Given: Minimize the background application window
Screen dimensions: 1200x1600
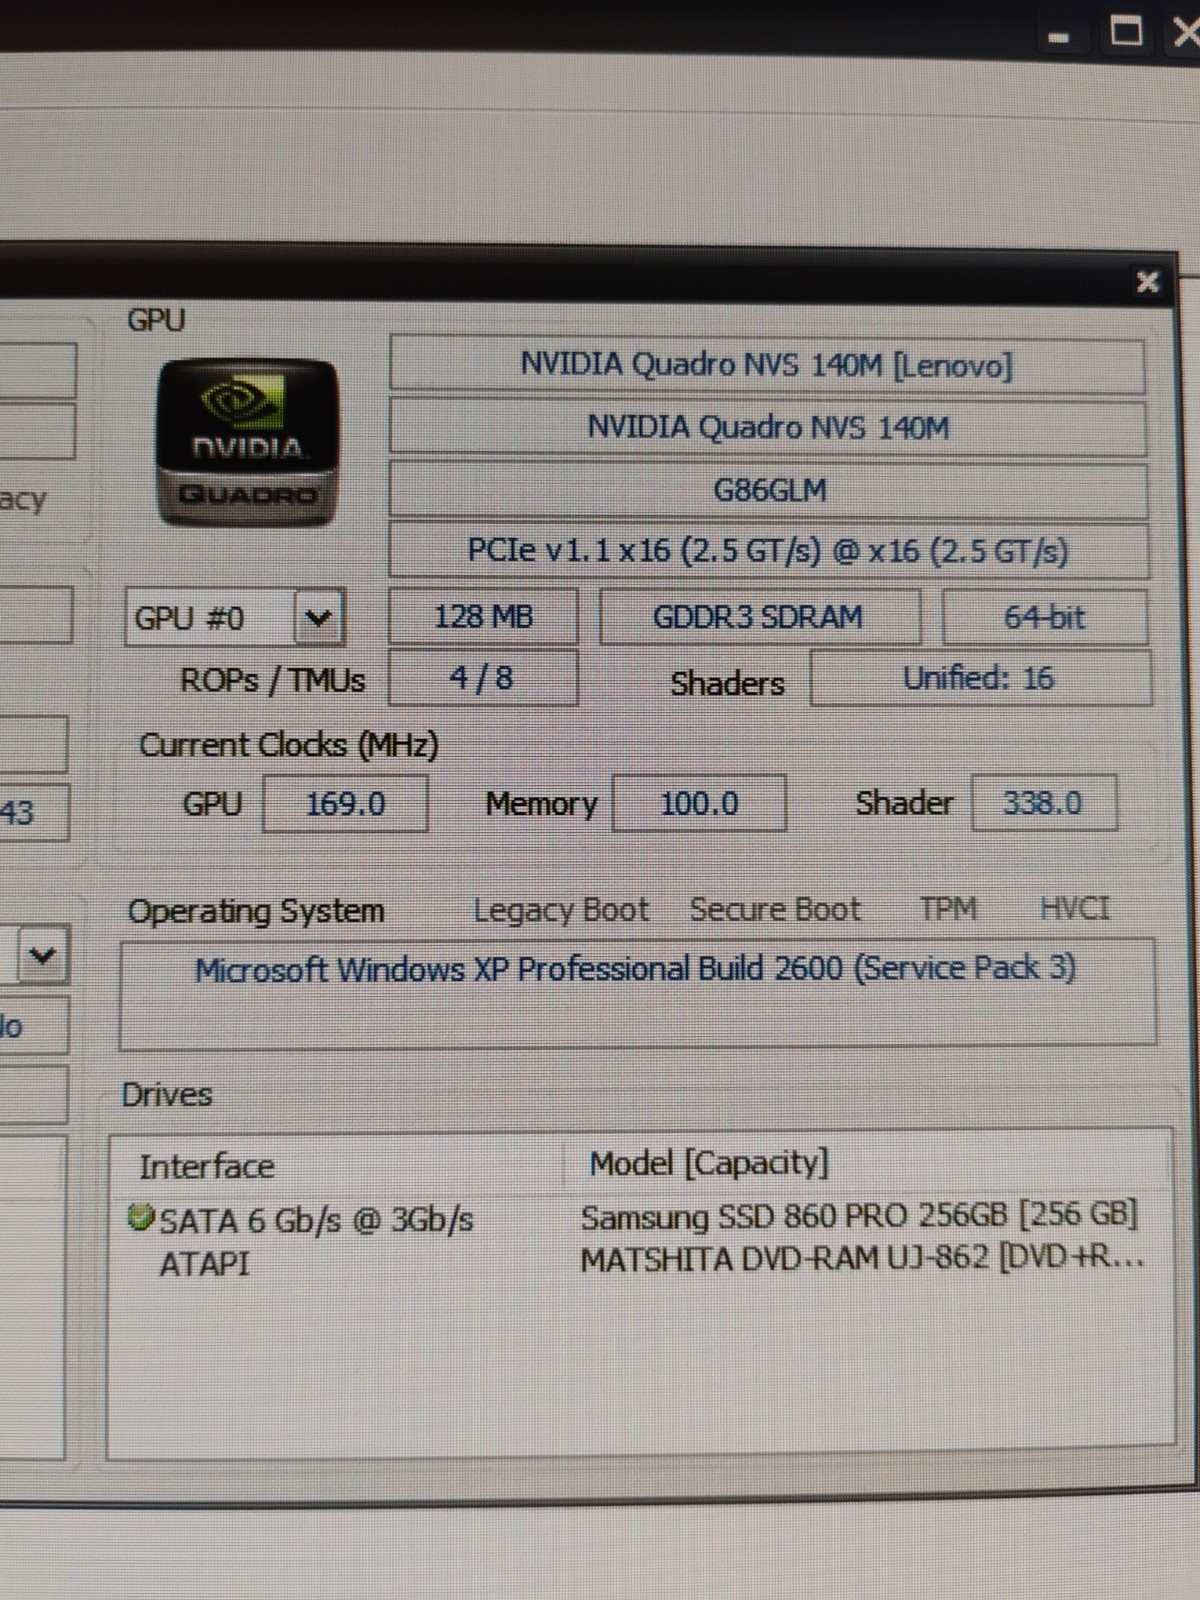Looking at the screenshot, I should coord(1059,38).
